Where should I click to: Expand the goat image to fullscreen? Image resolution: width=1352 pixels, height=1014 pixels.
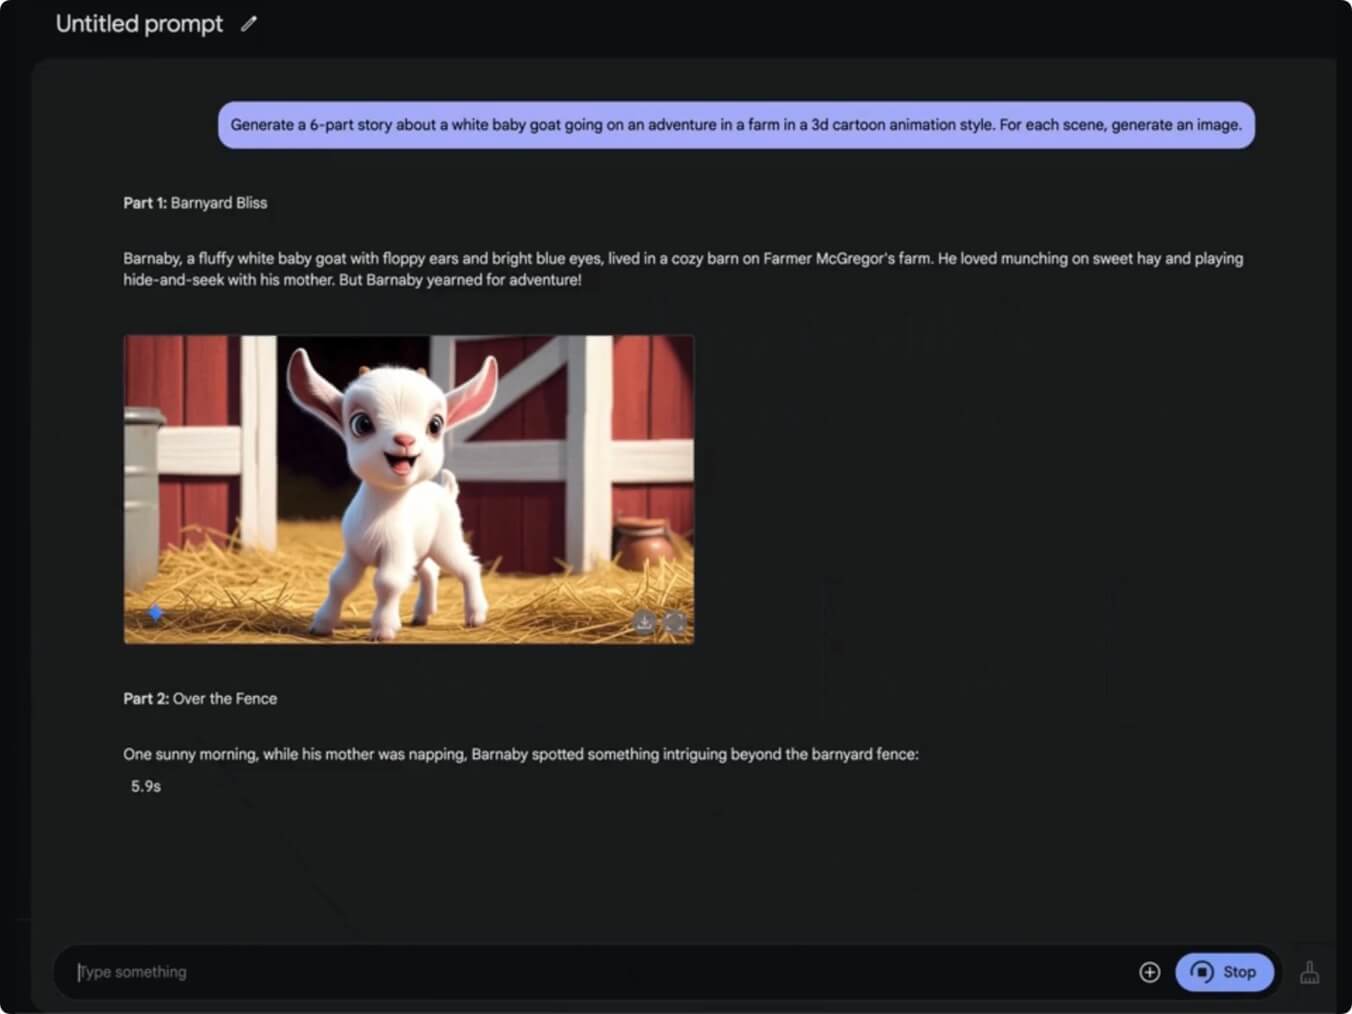point(676,622)
